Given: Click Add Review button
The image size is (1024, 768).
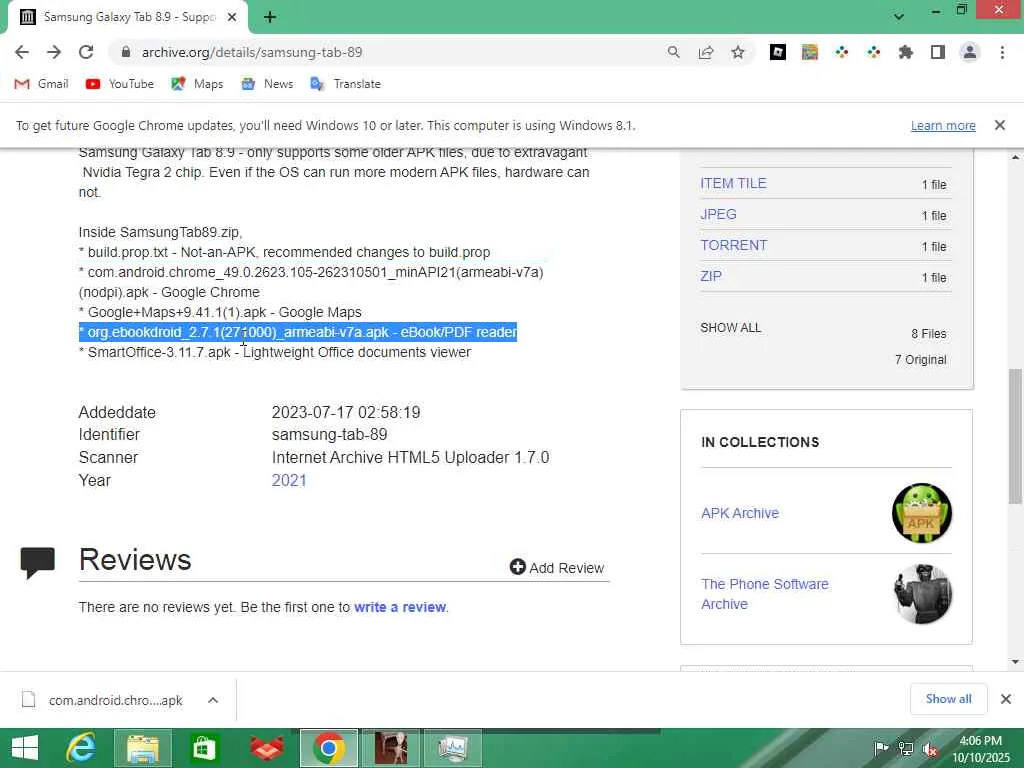Looking at the screenshot, I should [x=557, y=568].
